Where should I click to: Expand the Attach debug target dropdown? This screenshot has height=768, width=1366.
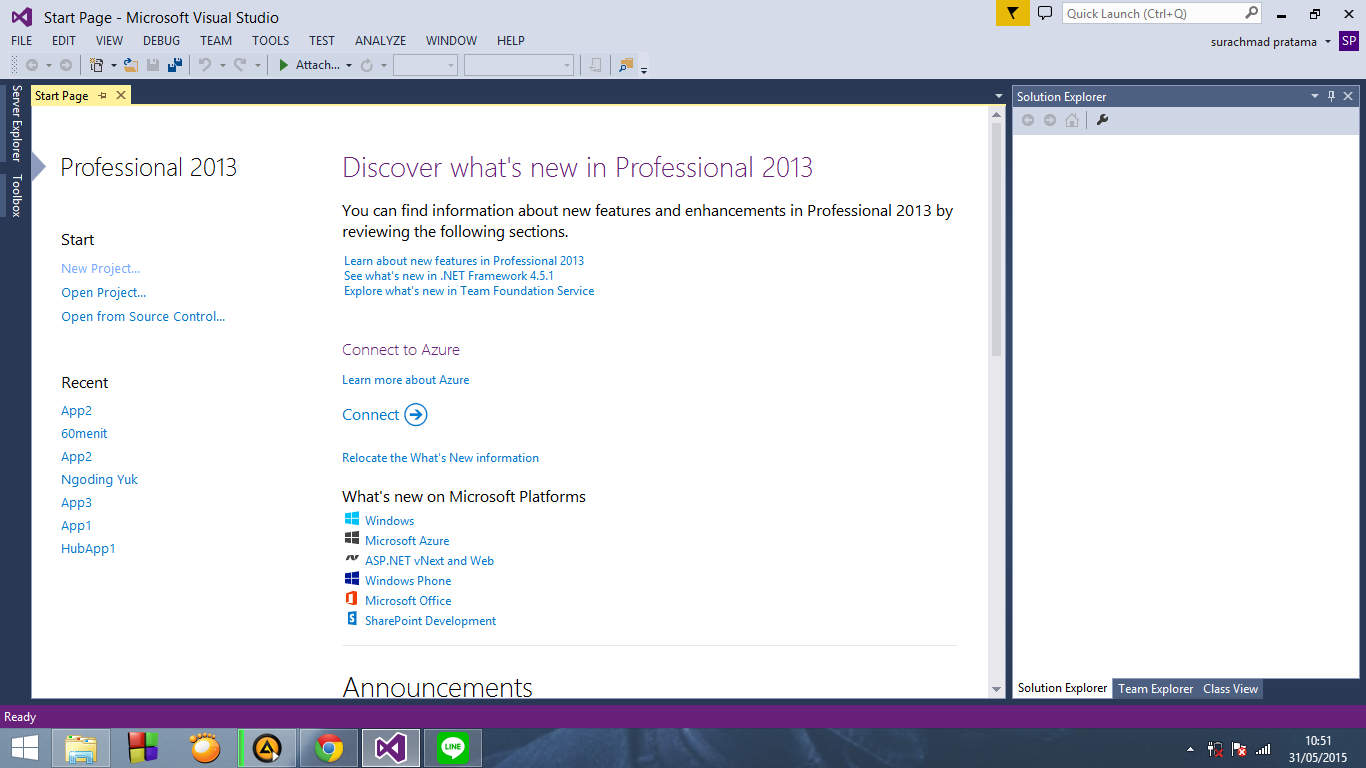349,65
